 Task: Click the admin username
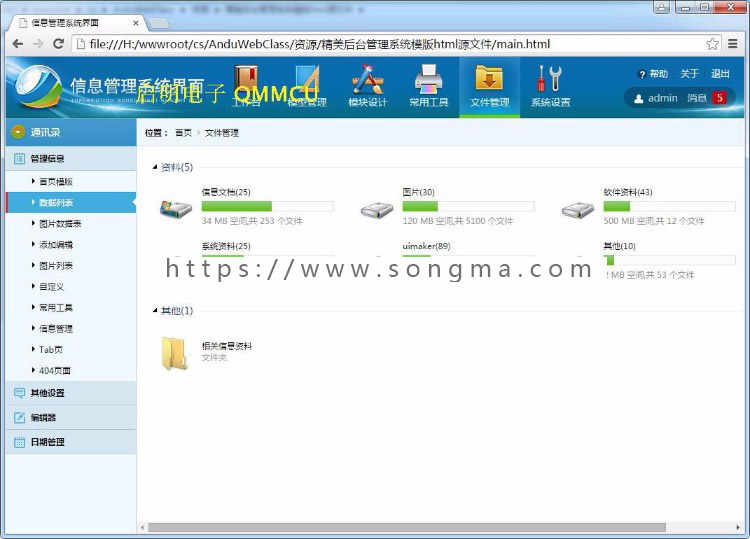point(662,99)
